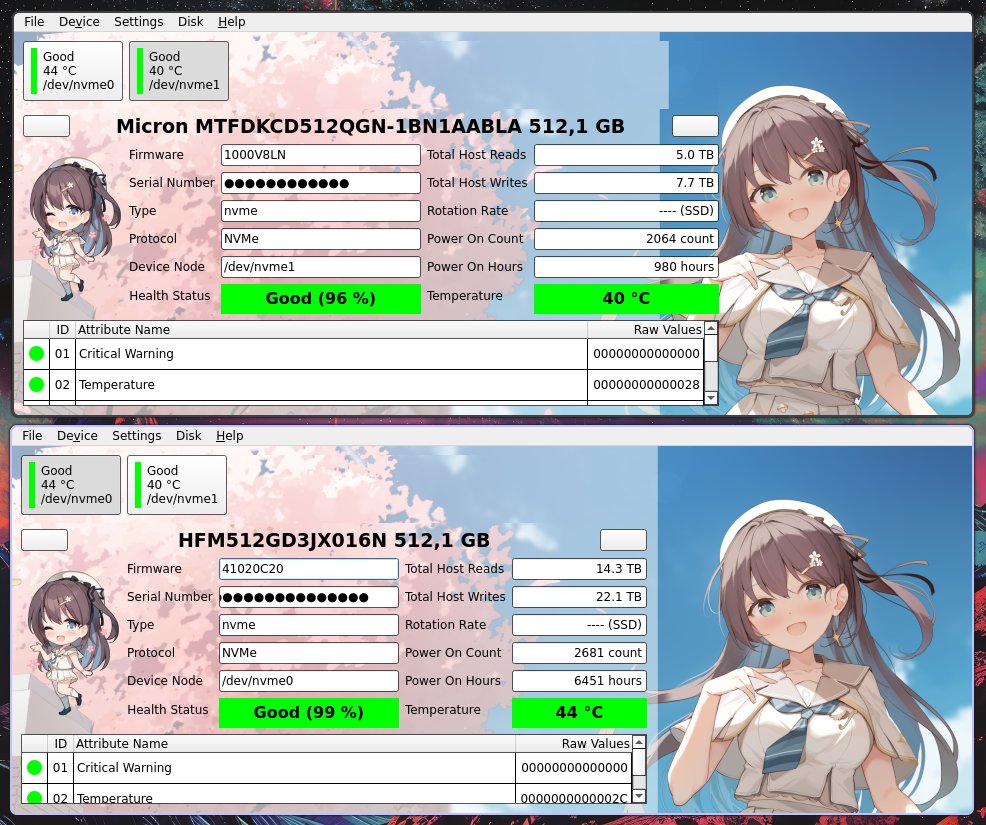The width and height of the screenshot is (986, 825).
Task: Click the masked Serial Number field of the Micron drive
Action: tap(320, 183)
